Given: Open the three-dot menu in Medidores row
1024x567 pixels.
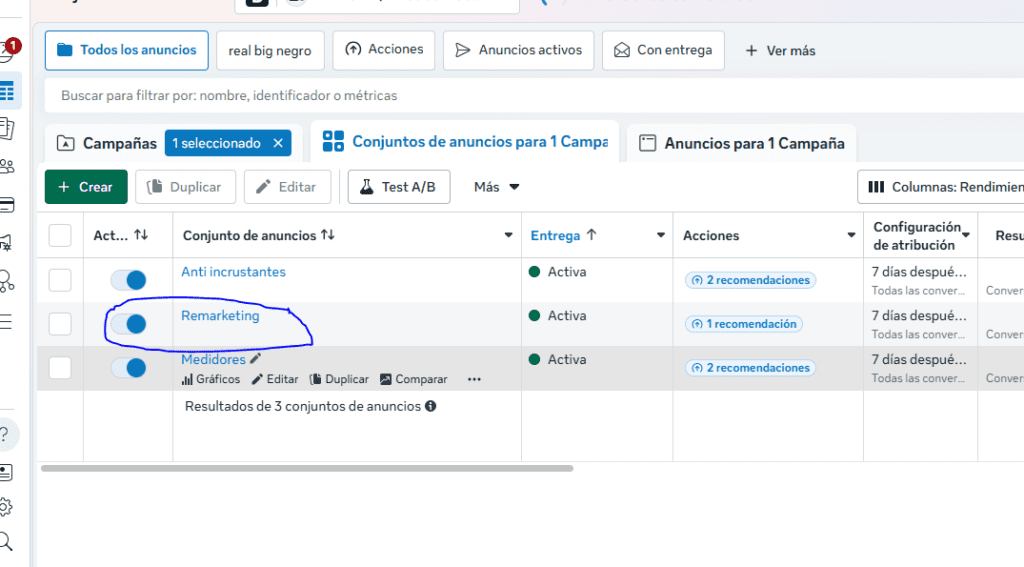Looking at the screenshot, I should coord(474,379).
